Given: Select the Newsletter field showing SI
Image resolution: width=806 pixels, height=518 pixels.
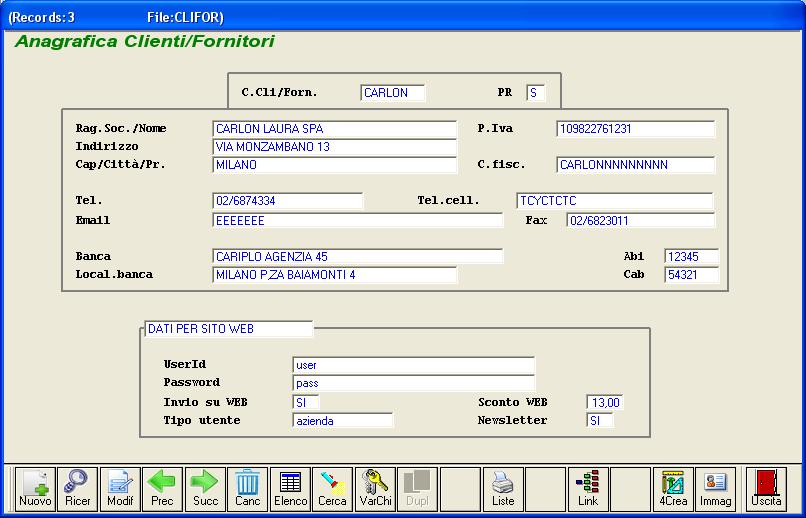Looking at the screenshot, I should point(600,421).
